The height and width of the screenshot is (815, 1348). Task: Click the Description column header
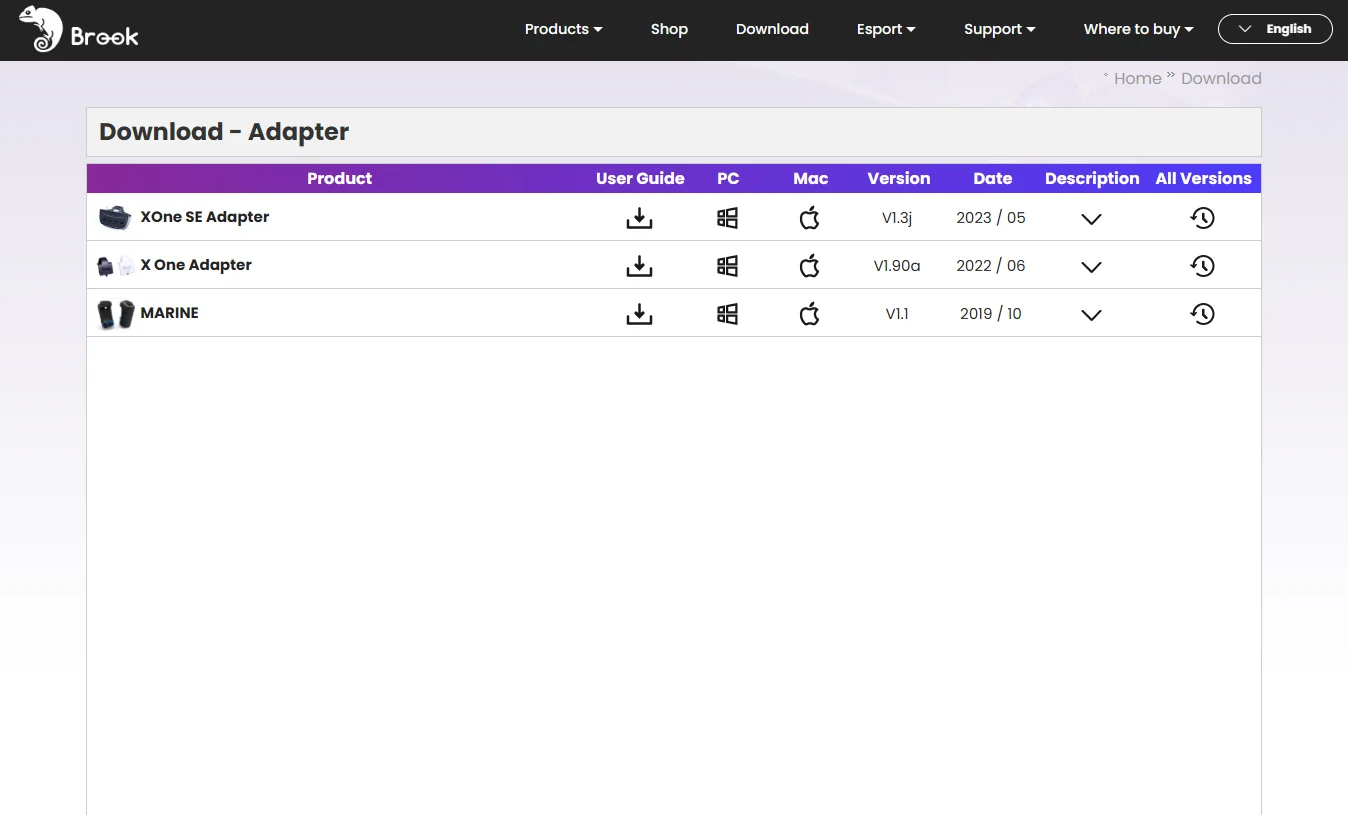(1092, 178)
